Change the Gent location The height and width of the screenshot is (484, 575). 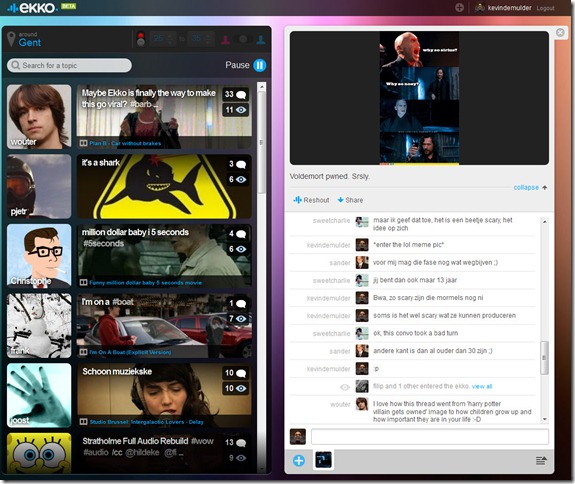[29, 43]
